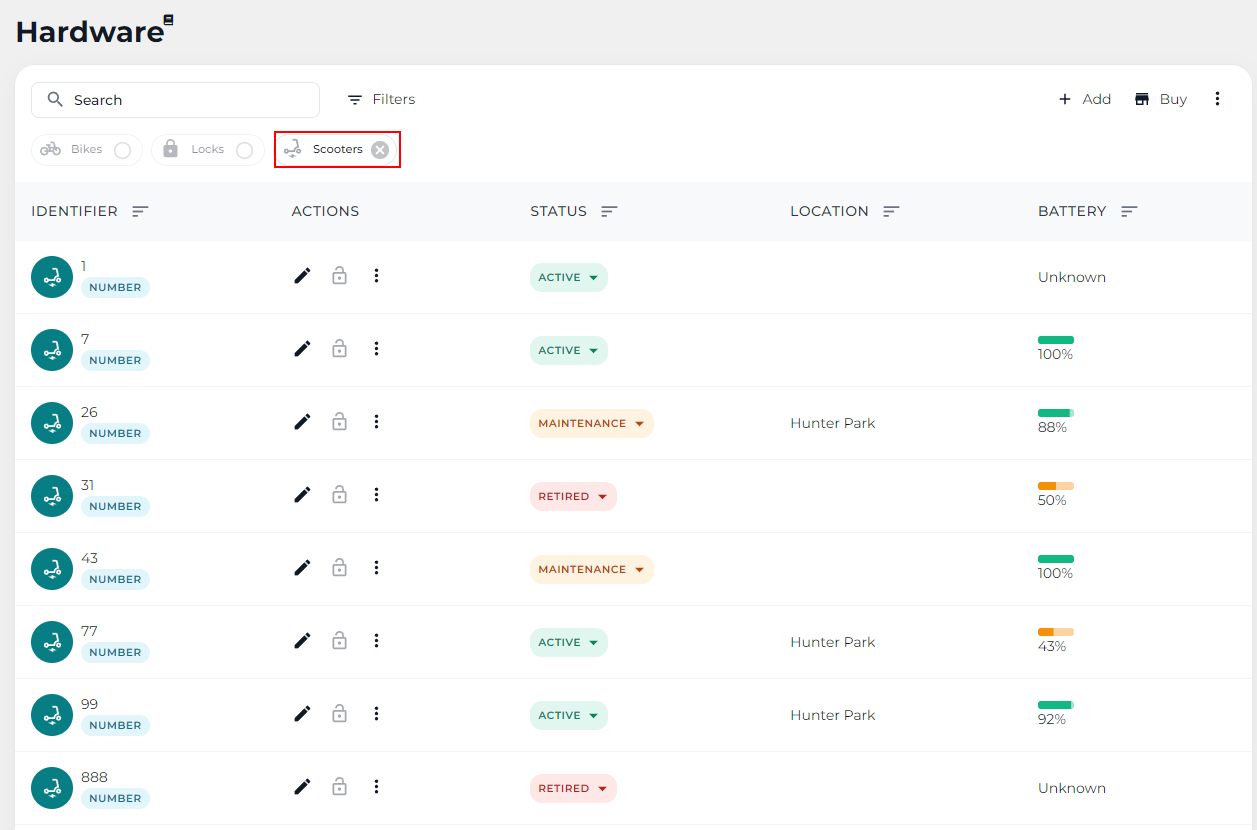Open Retired status dropdown for scooter 31
The width and height of the screenshot is (1257, 830).
[x=573, y=496]
